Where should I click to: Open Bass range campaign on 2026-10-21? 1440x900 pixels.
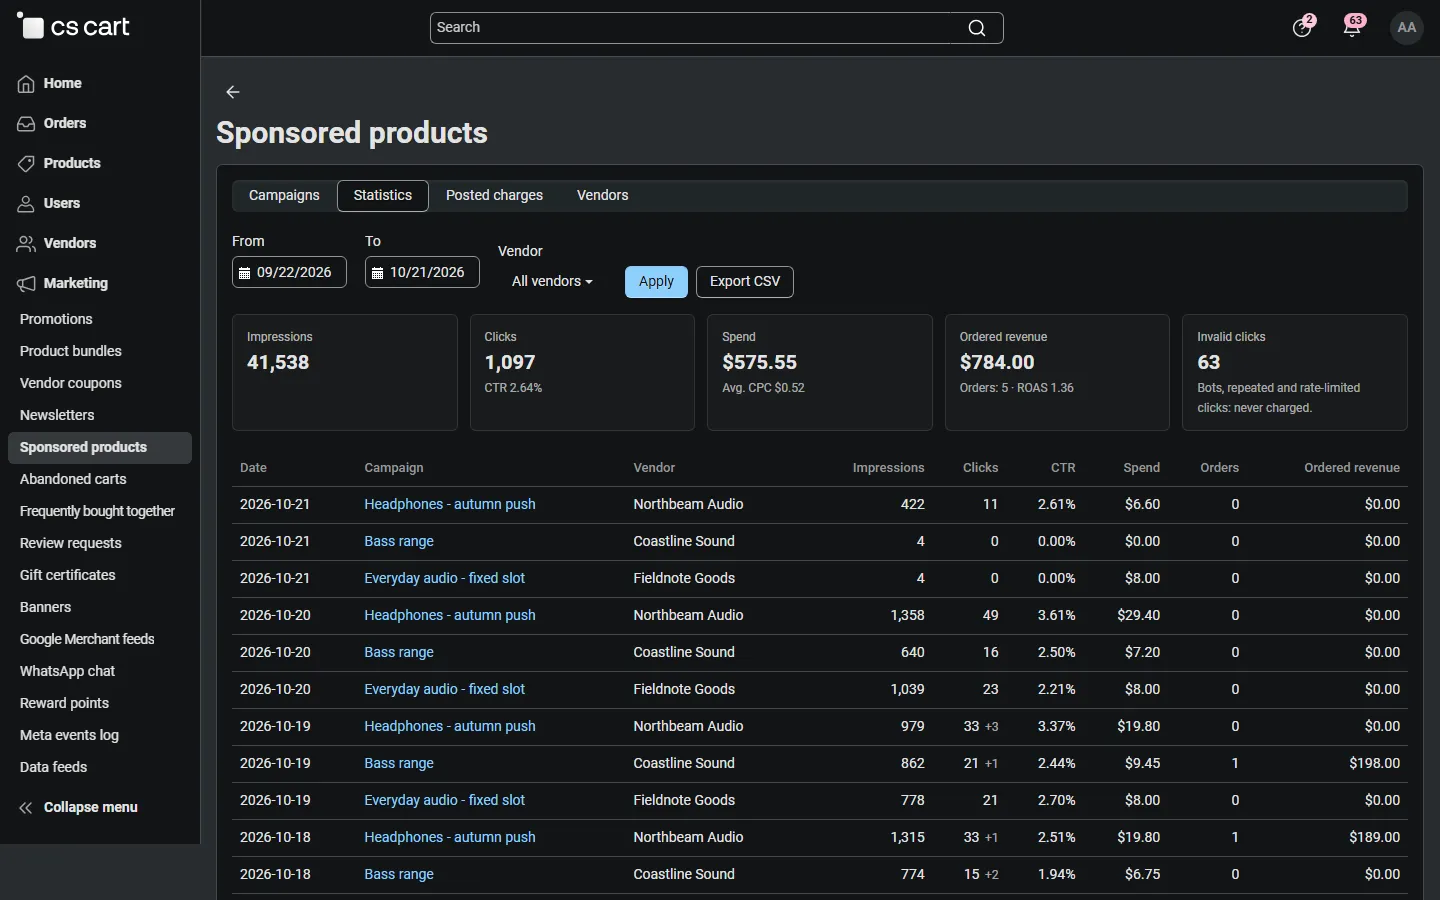[399, 541]
